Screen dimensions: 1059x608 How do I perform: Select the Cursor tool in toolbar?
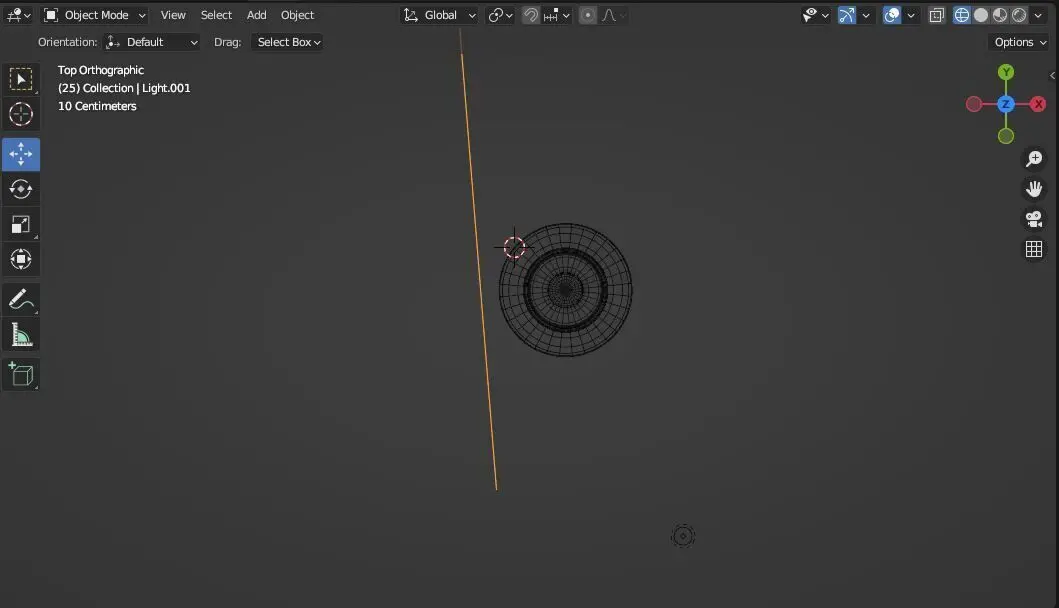coord(21,114)
